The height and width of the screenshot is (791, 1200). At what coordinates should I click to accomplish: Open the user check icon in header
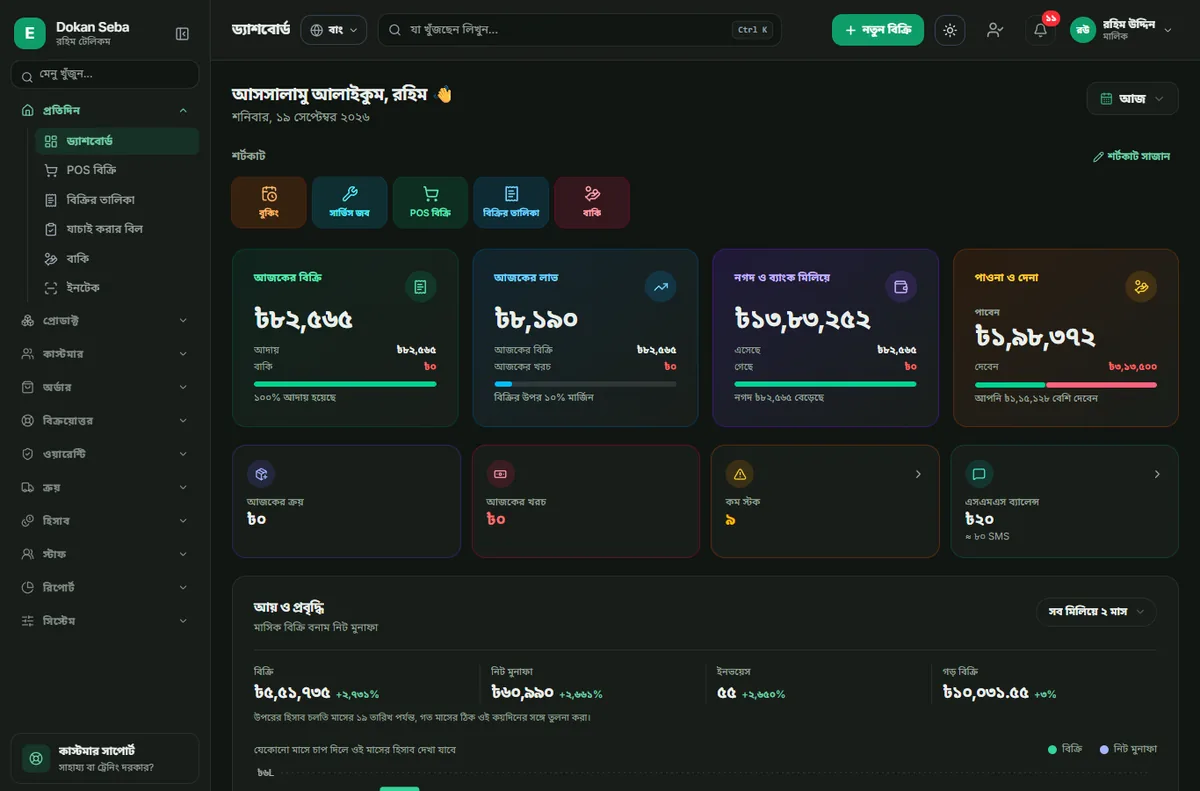[x=994, y=30]
